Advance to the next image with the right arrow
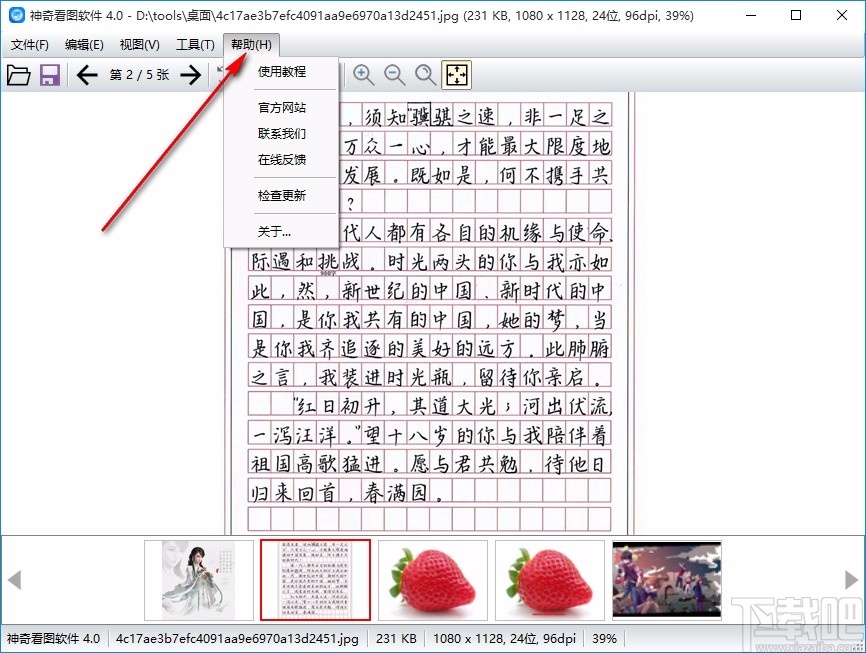 click(x=191, y=74)
